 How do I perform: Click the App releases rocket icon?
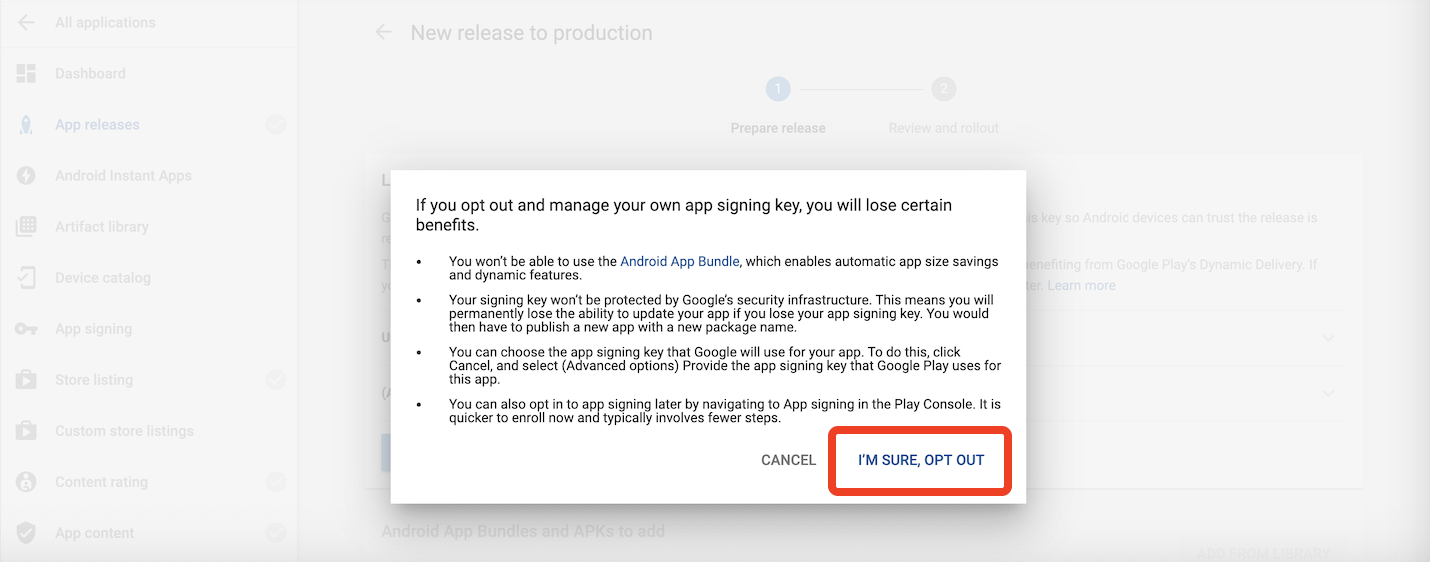coord(26,125)
